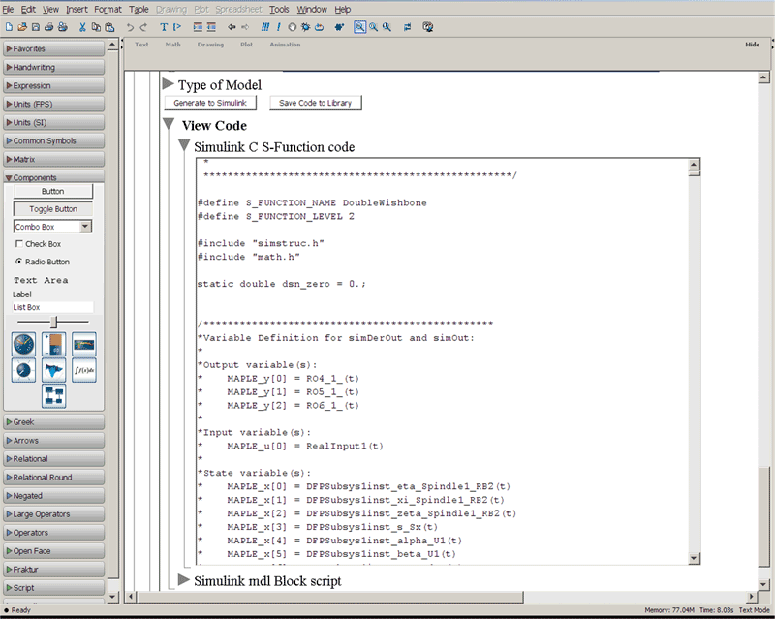Select the Radio Button component
The width and height of the screenshot is (775, 620).
click(x=19, y=262)
